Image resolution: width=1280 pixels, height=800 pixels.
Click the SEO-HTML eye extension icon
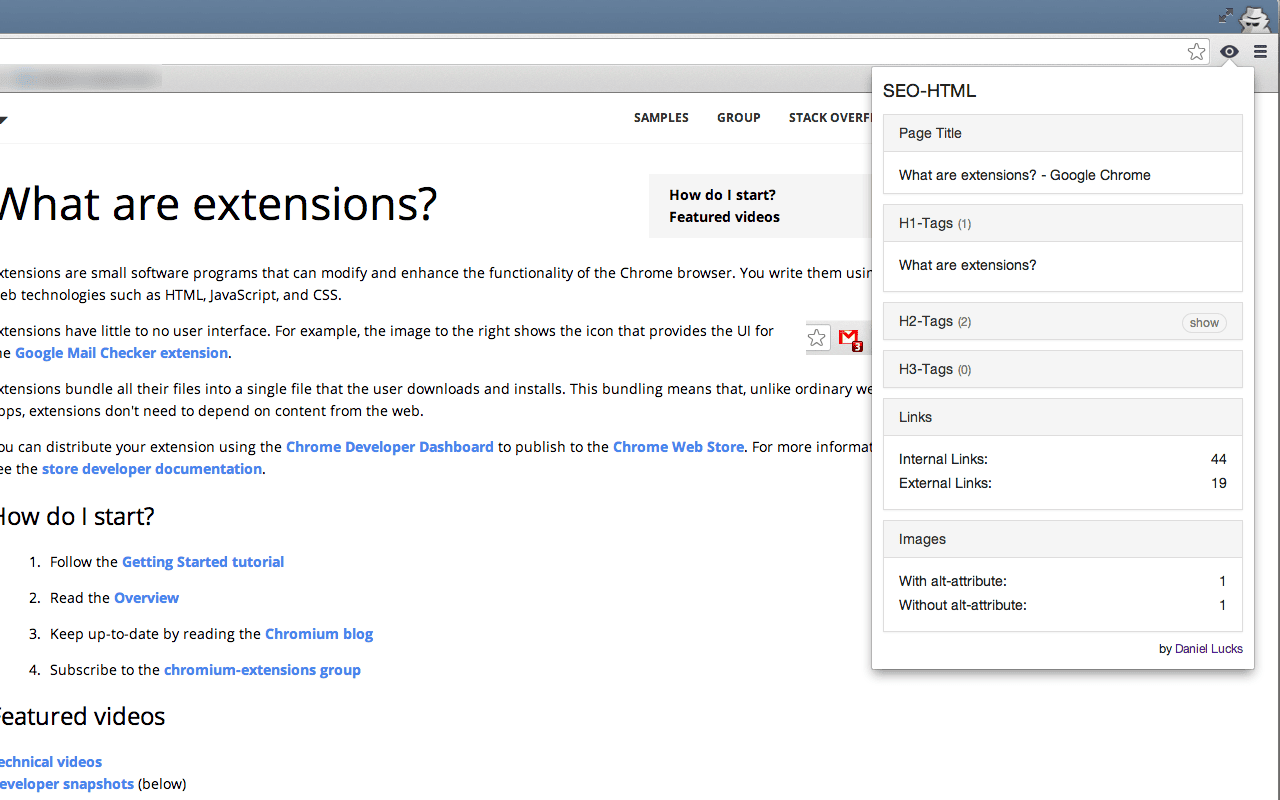1230,52
